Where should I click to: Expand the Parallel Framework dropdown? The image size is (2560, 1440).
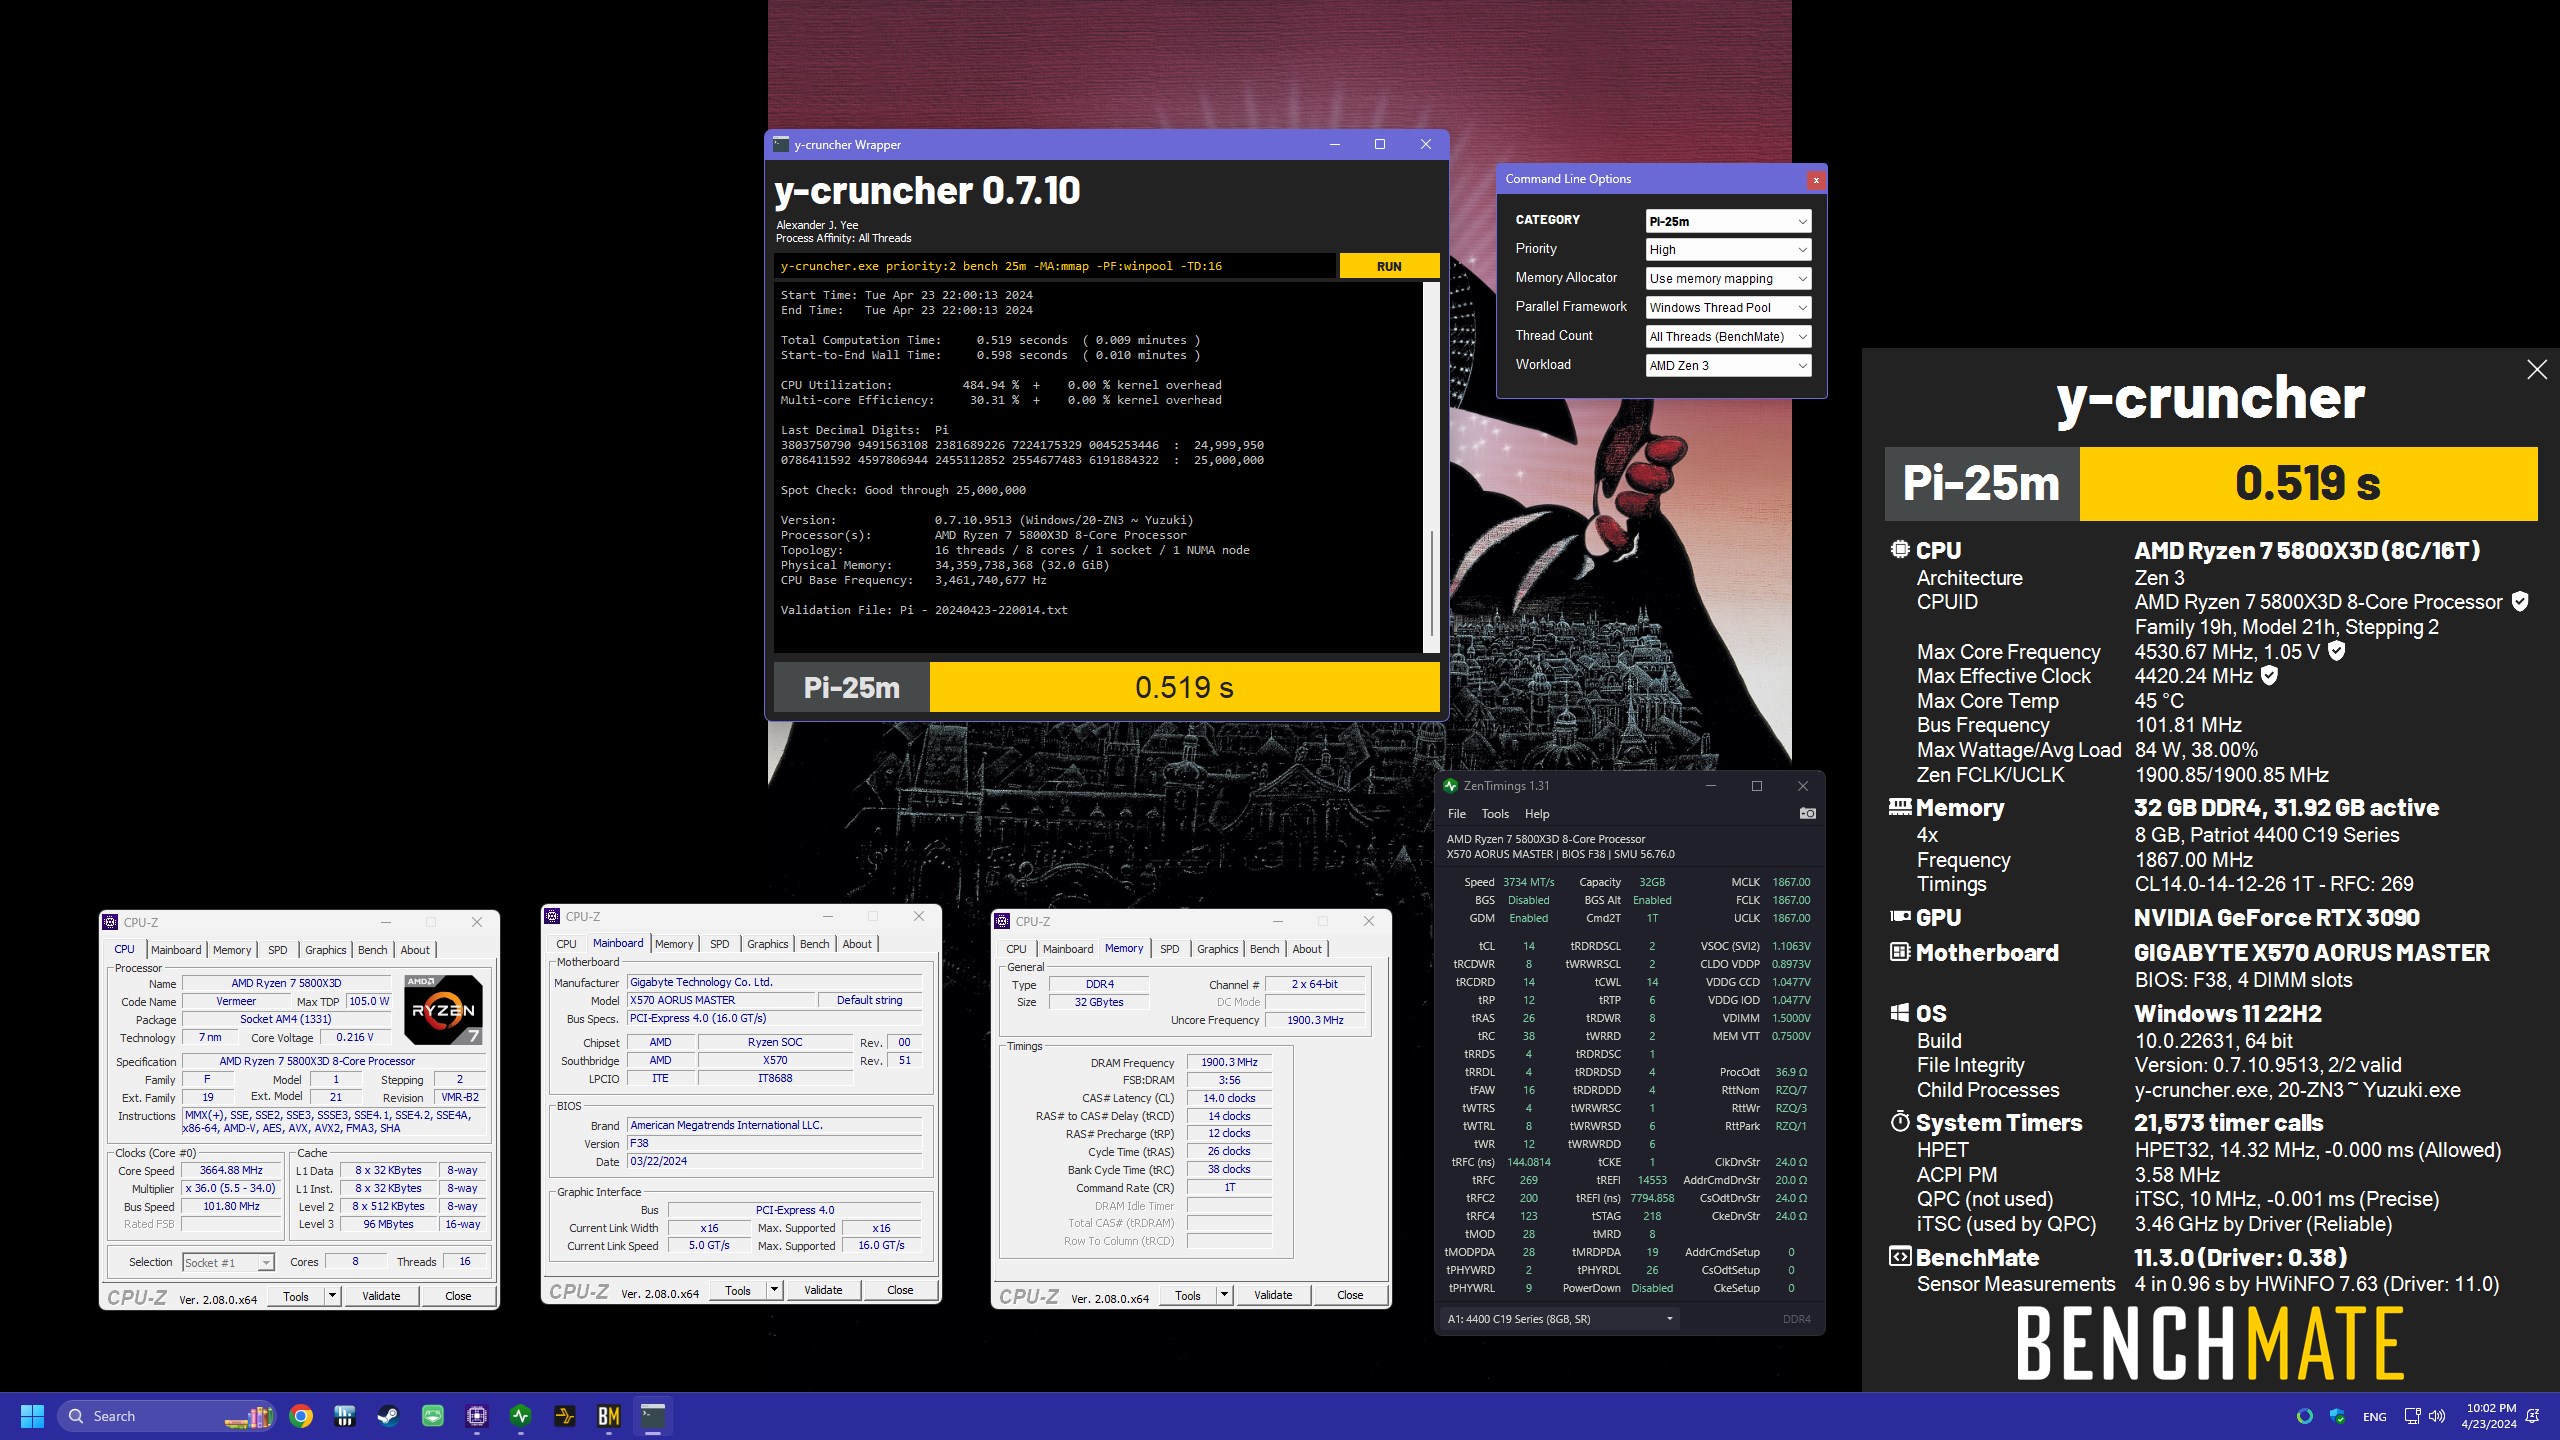tap(1728, 308)
